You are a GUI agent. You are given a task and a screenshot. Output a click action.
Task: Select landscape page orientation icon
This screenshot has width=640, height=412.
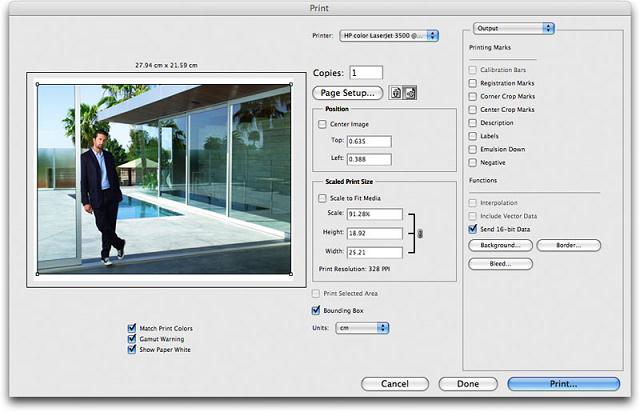(x=410, y=93)
